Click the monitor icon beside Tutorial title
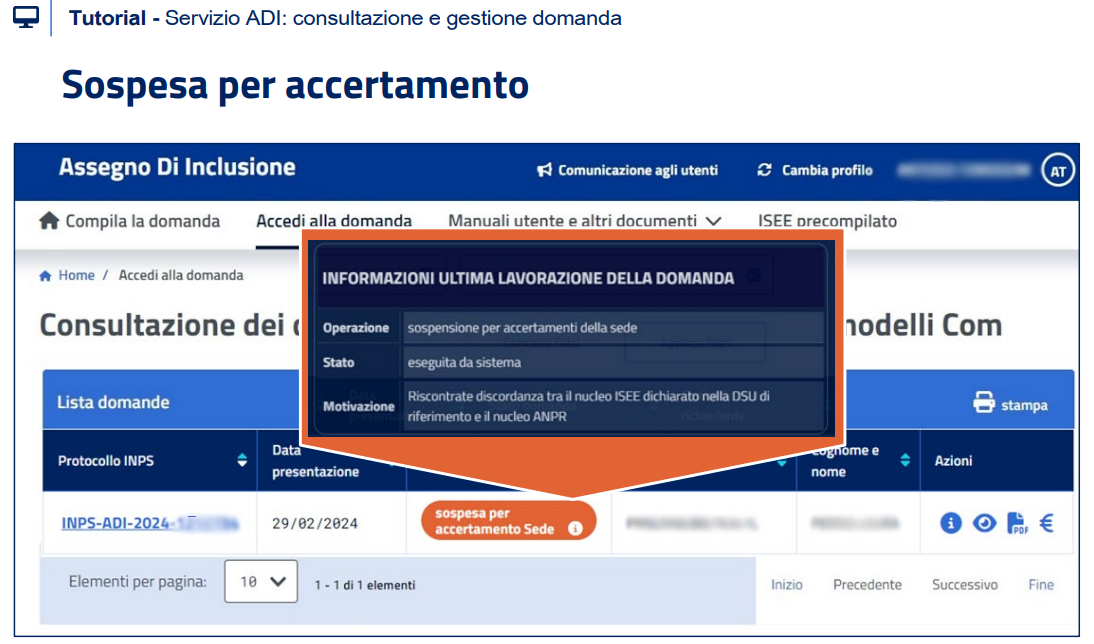This screenshot has width=1094, height=644. pyautogui.click(x=26, y=17)
